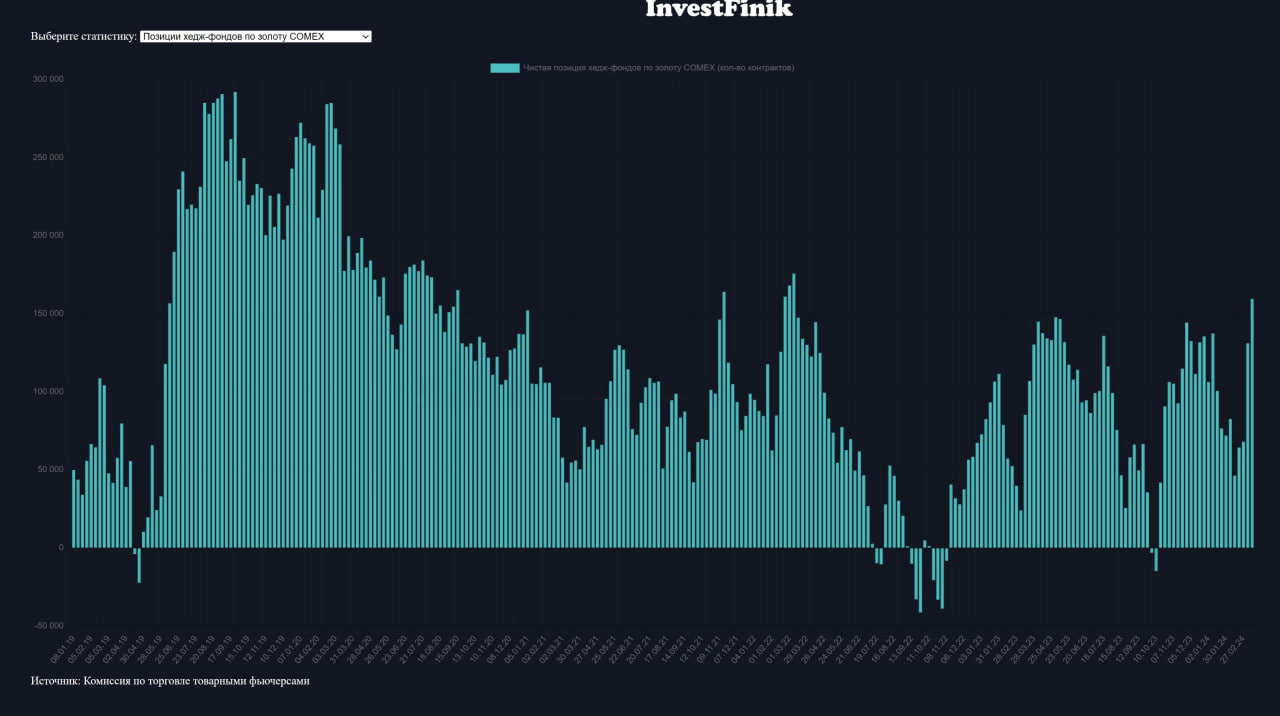Screen dimensions: 1280x716
Task: Click the first bar at the chart's left edge
Action: tap(73, 508)
